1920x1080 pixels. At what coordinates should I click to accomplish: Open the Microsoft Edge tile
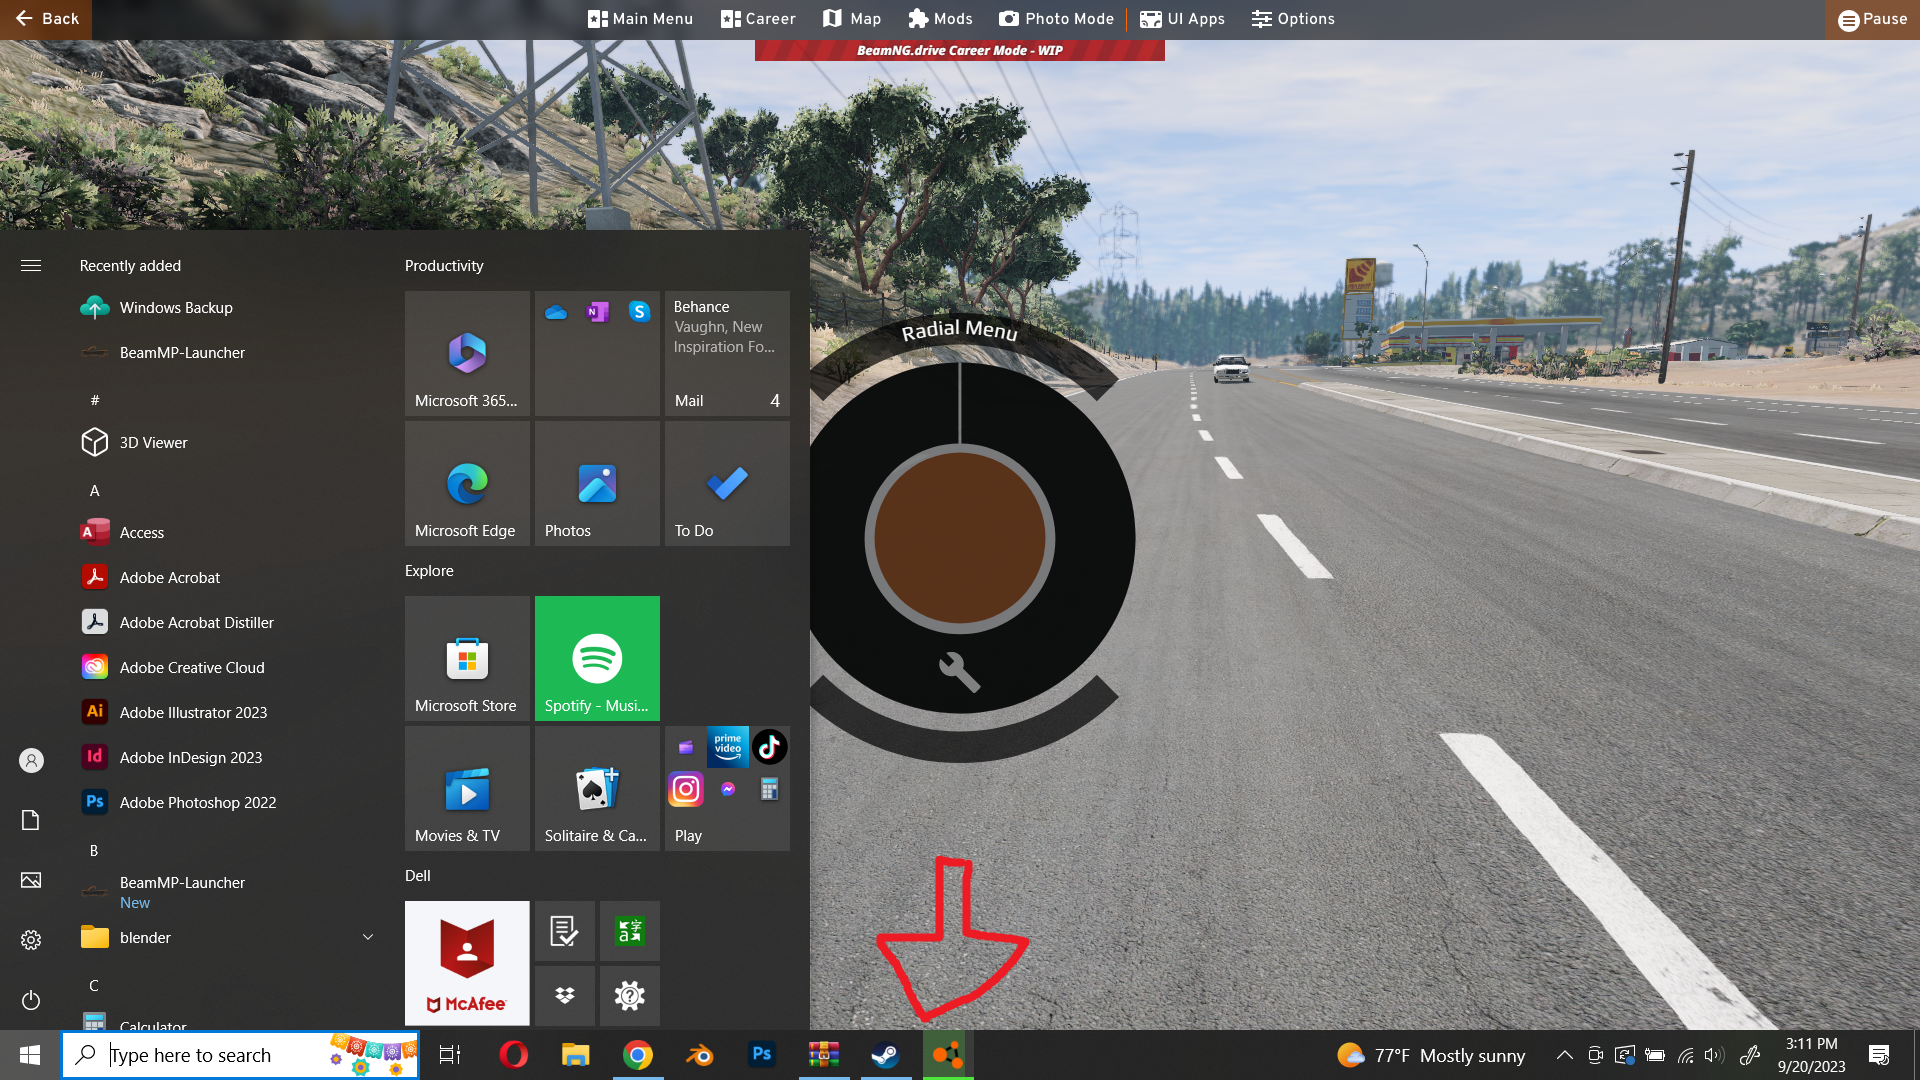pyautogui.click(x=467, y=483)
